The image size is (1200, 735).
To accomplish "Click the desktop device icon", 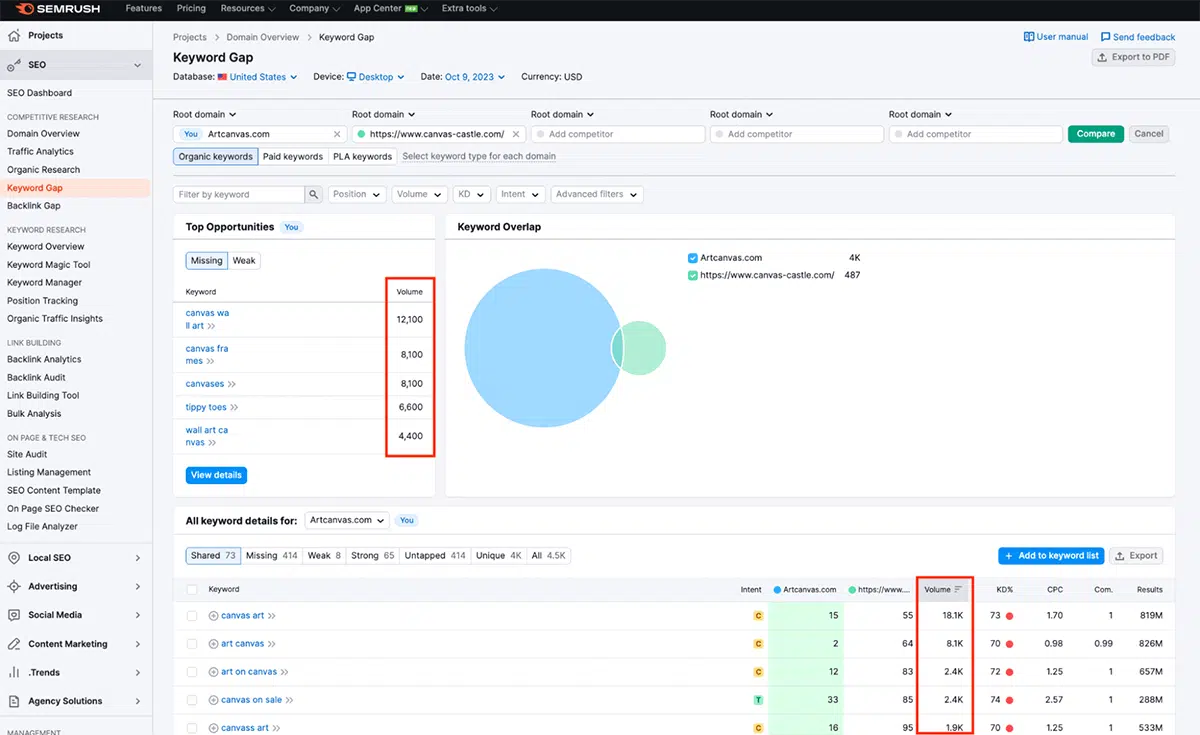I will pyautogui.click(x=351, y=77).
